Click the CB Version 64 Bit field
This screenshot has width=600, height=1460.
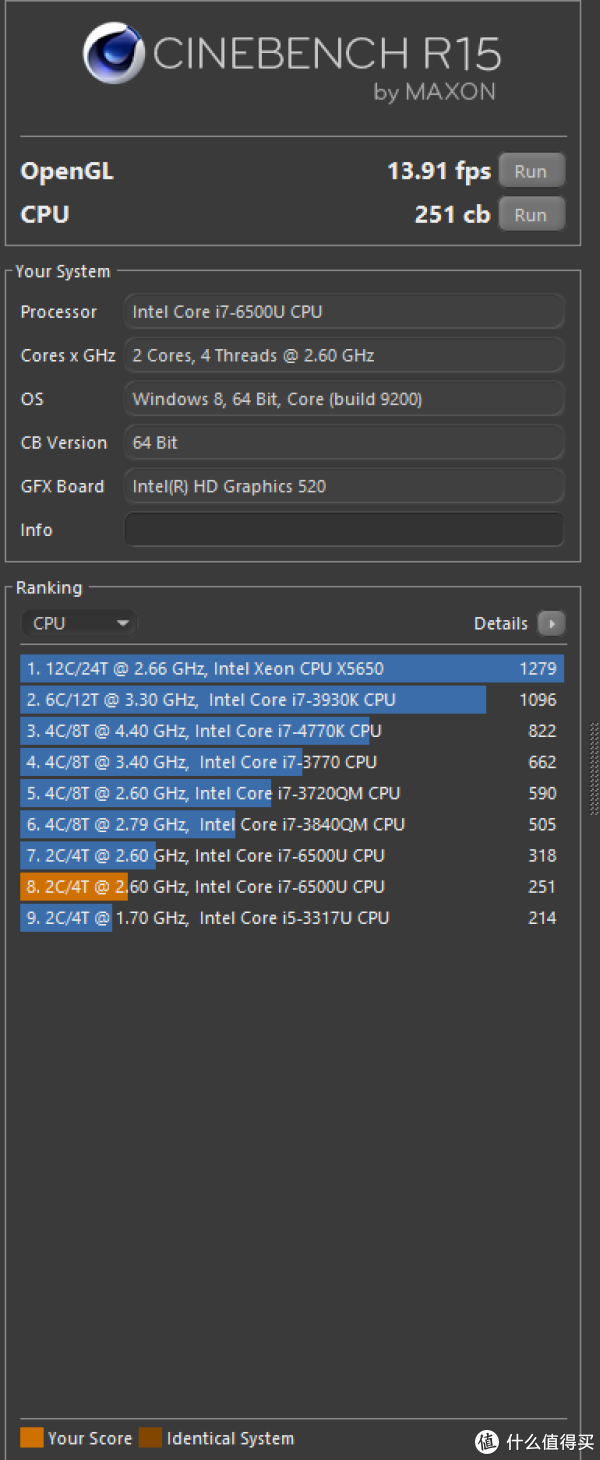pos(344,442)
